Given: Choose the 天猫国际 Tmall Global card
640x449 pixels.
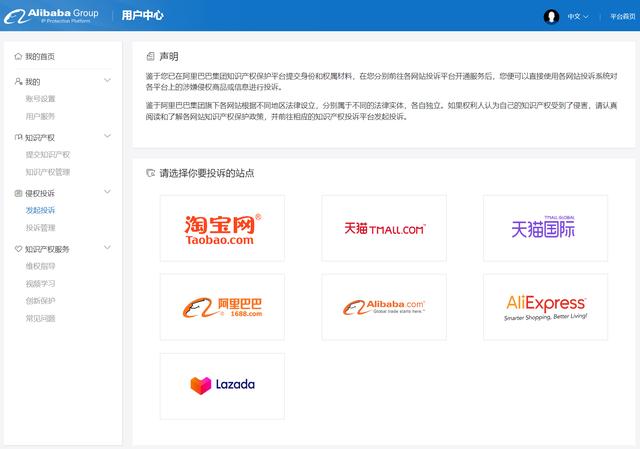Looking at the screenshot, I should tap(545, 228).
